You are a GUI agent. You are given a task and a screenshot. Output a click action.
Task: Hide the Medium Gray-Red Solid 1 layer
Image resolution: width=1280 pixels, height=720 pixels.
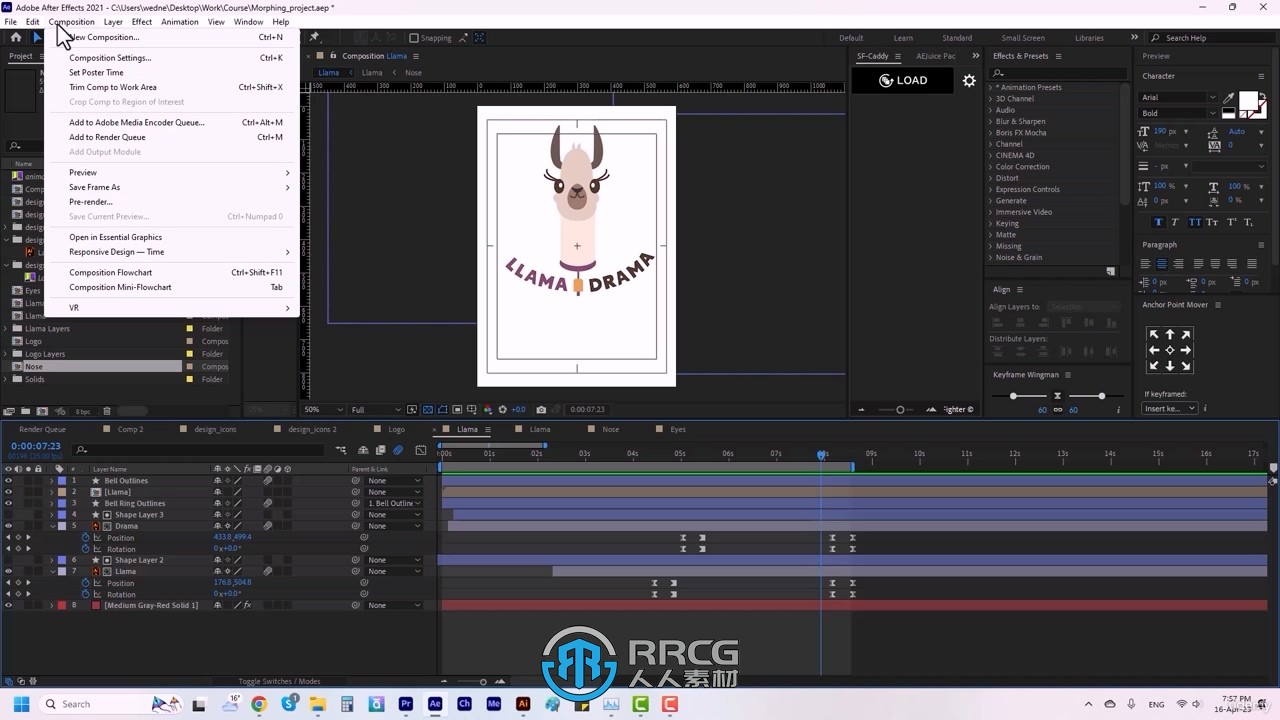pos(9,605)
